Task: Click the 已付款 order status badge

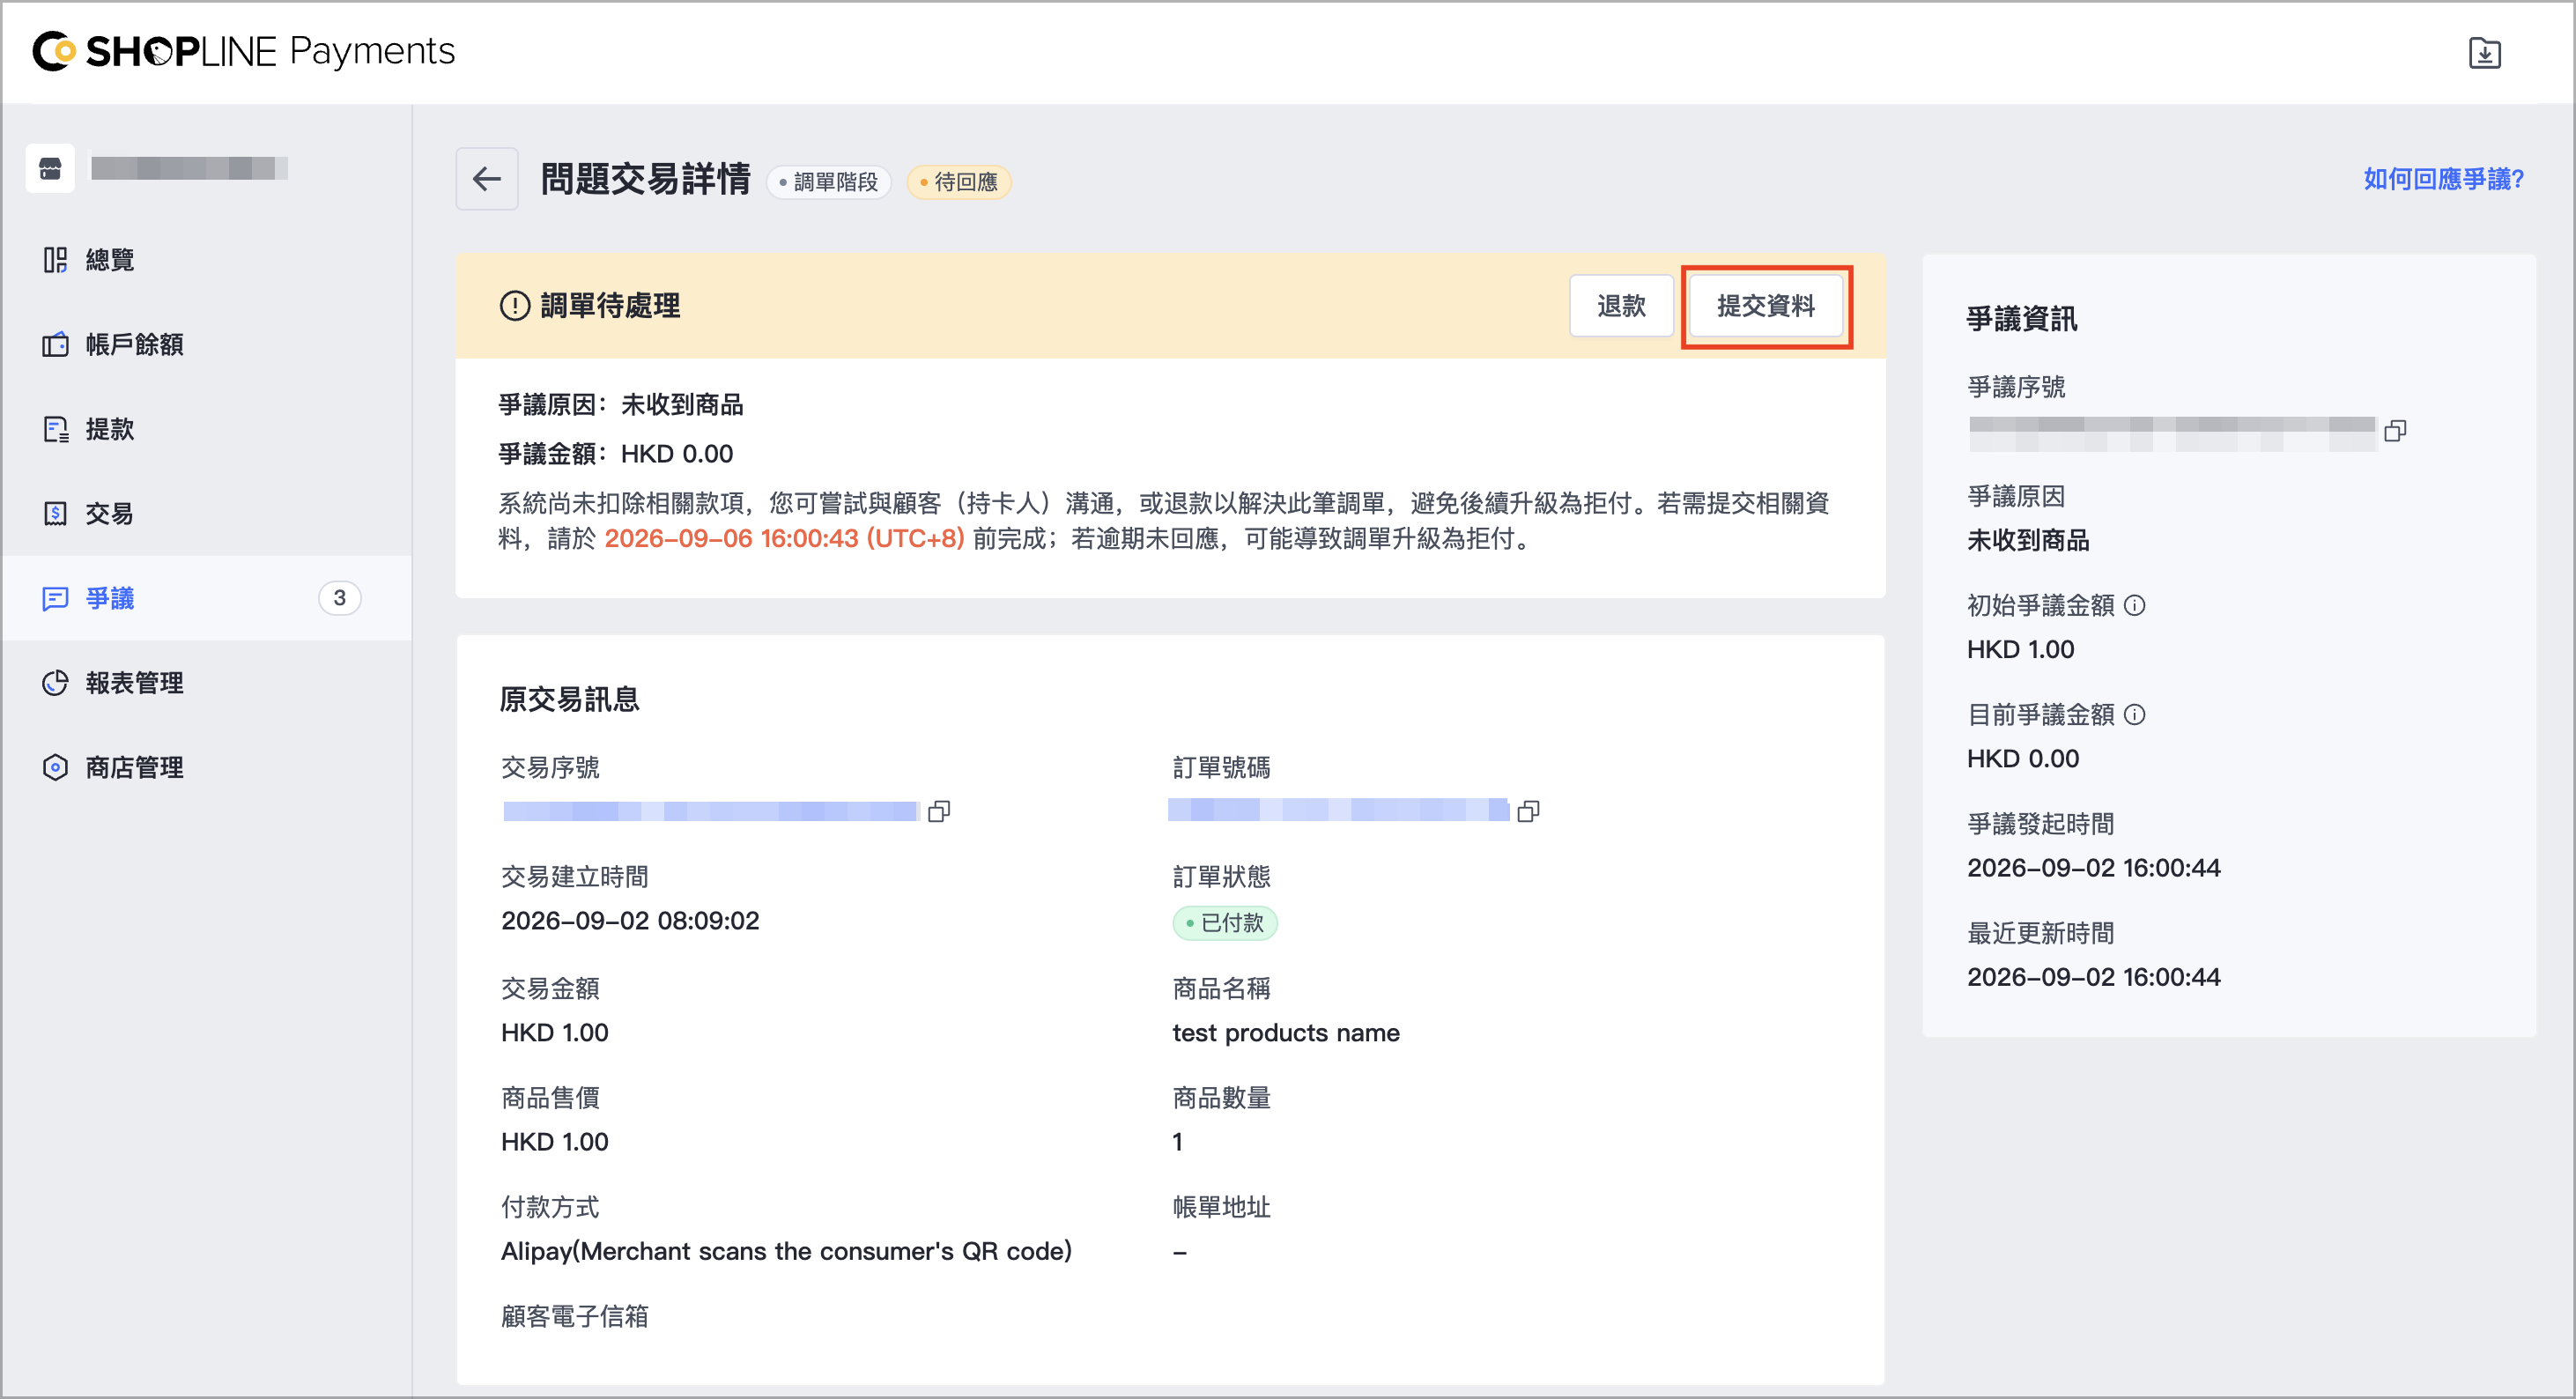Action: tap(1225, 923)
